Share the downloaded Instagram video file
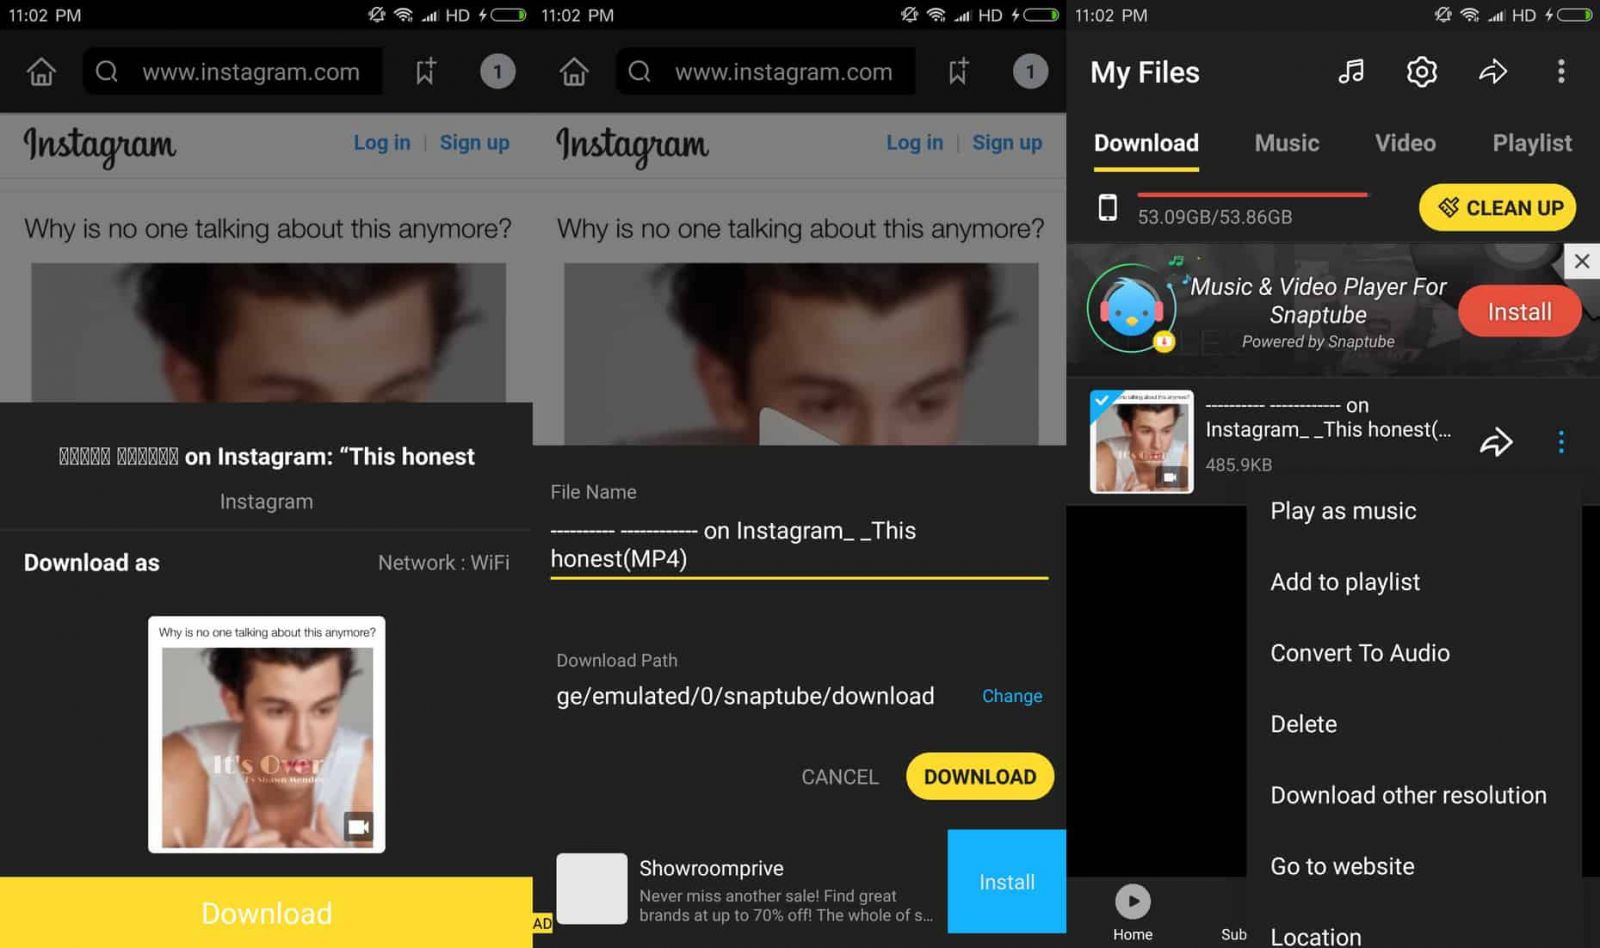The width and height of the screenshot is (1600, 948). tap(1496, 442)
